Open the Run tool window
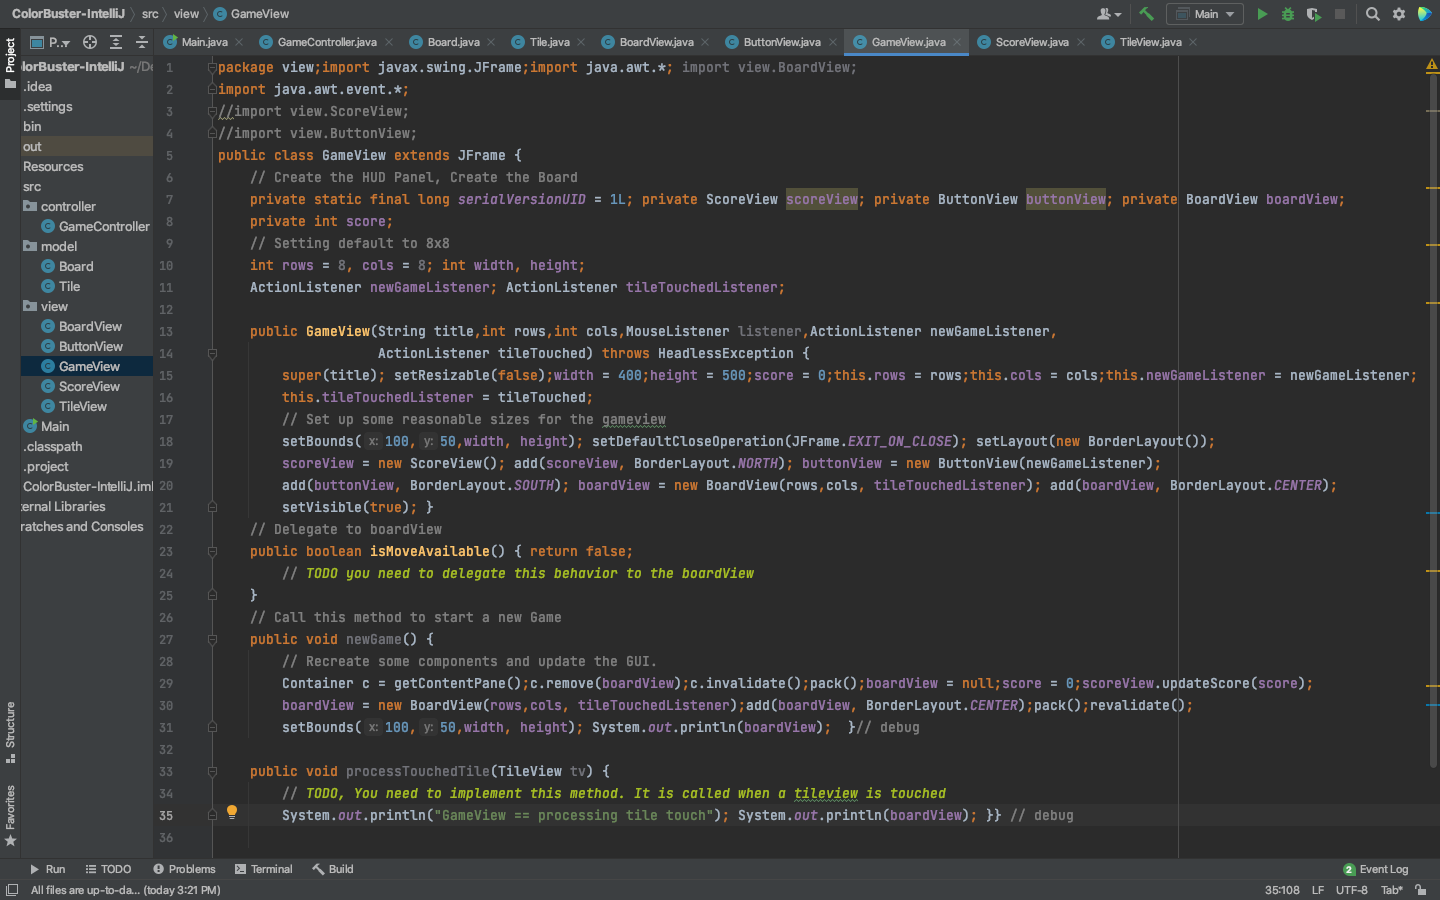This screenshot has width=1440, height=900. (x=47, y=869)
